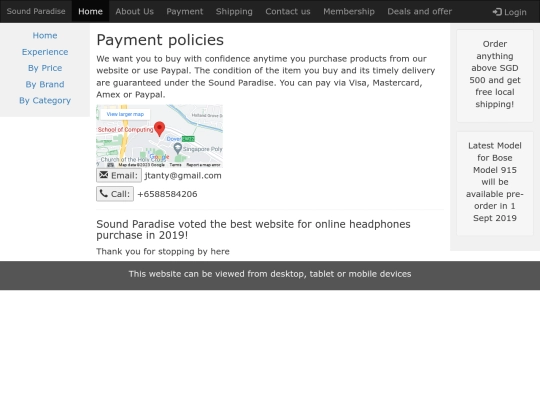540x405 pixels.
Task: Click the envelope icon on Email button
Action: [x=103, y=175]
